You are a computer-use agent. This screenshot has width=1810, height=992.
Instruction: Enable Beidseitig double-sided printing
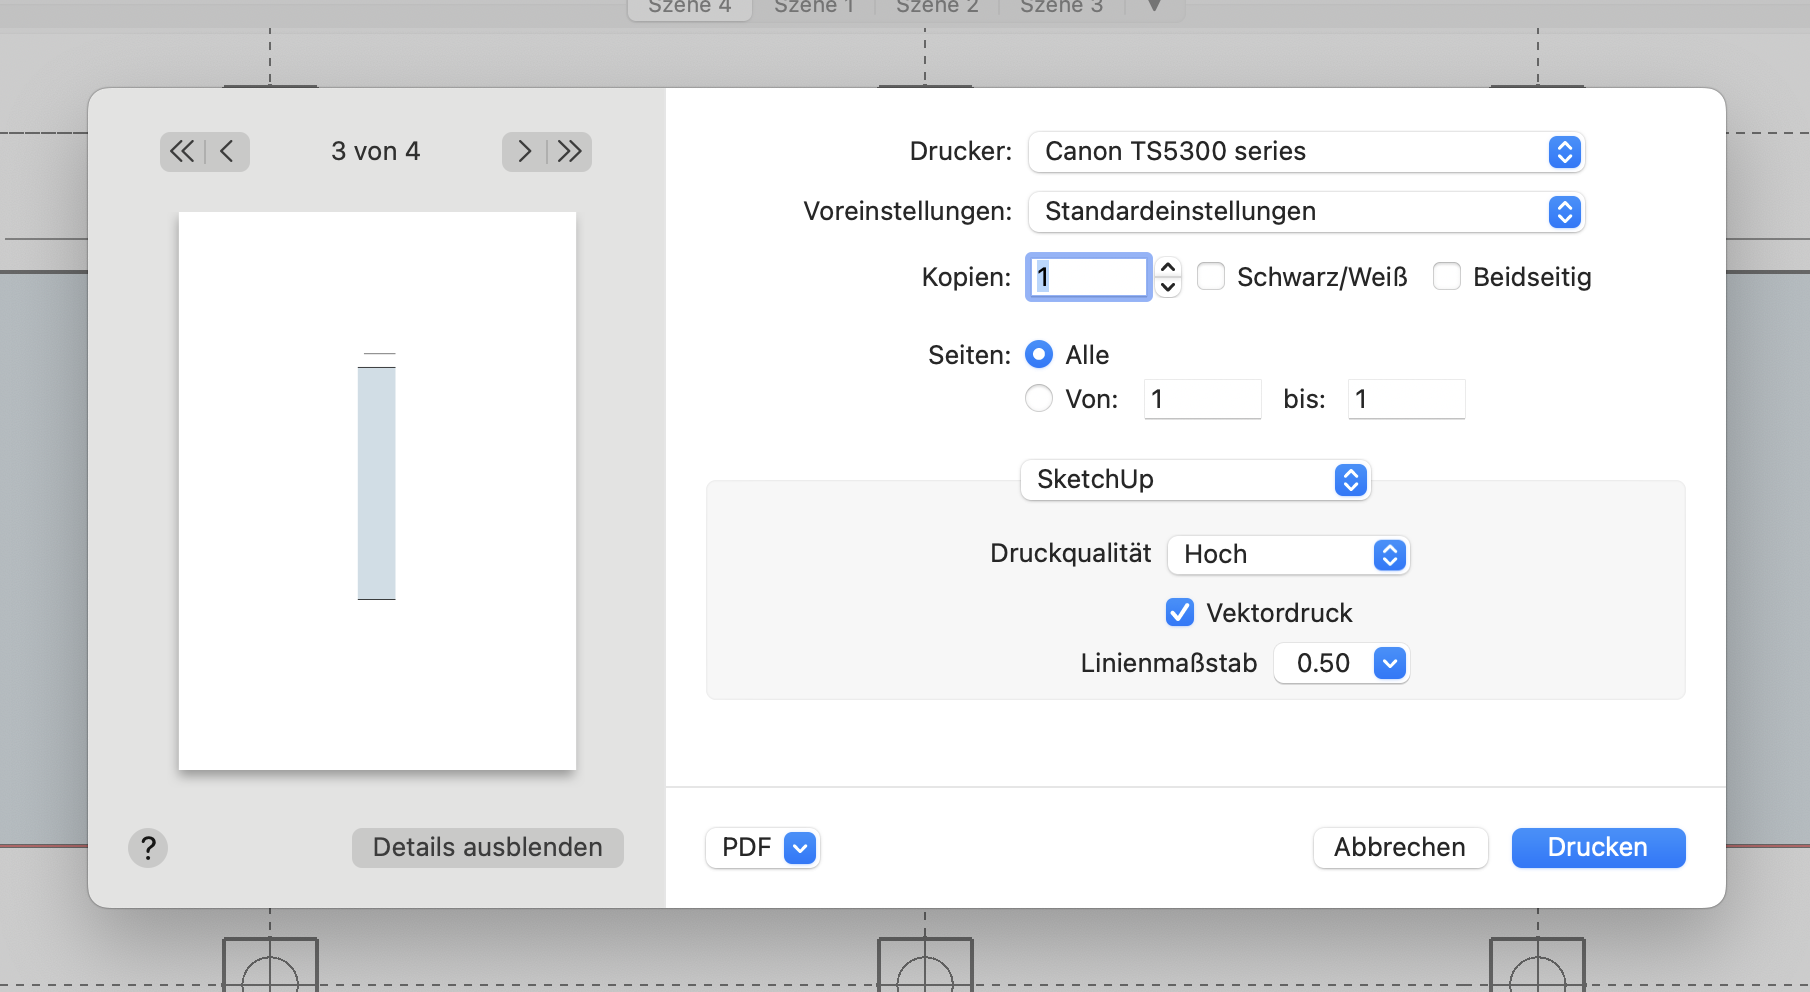[x=1447, y=277]
